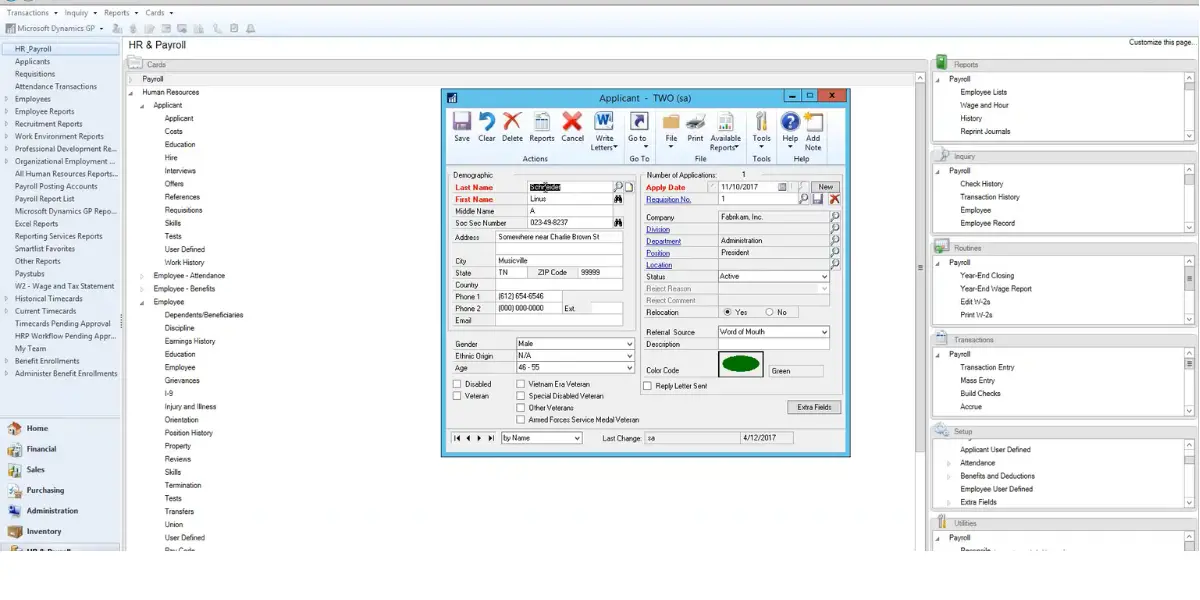
Task: Open Available Reports in the toolbar
Action: [x=726, y=131]
